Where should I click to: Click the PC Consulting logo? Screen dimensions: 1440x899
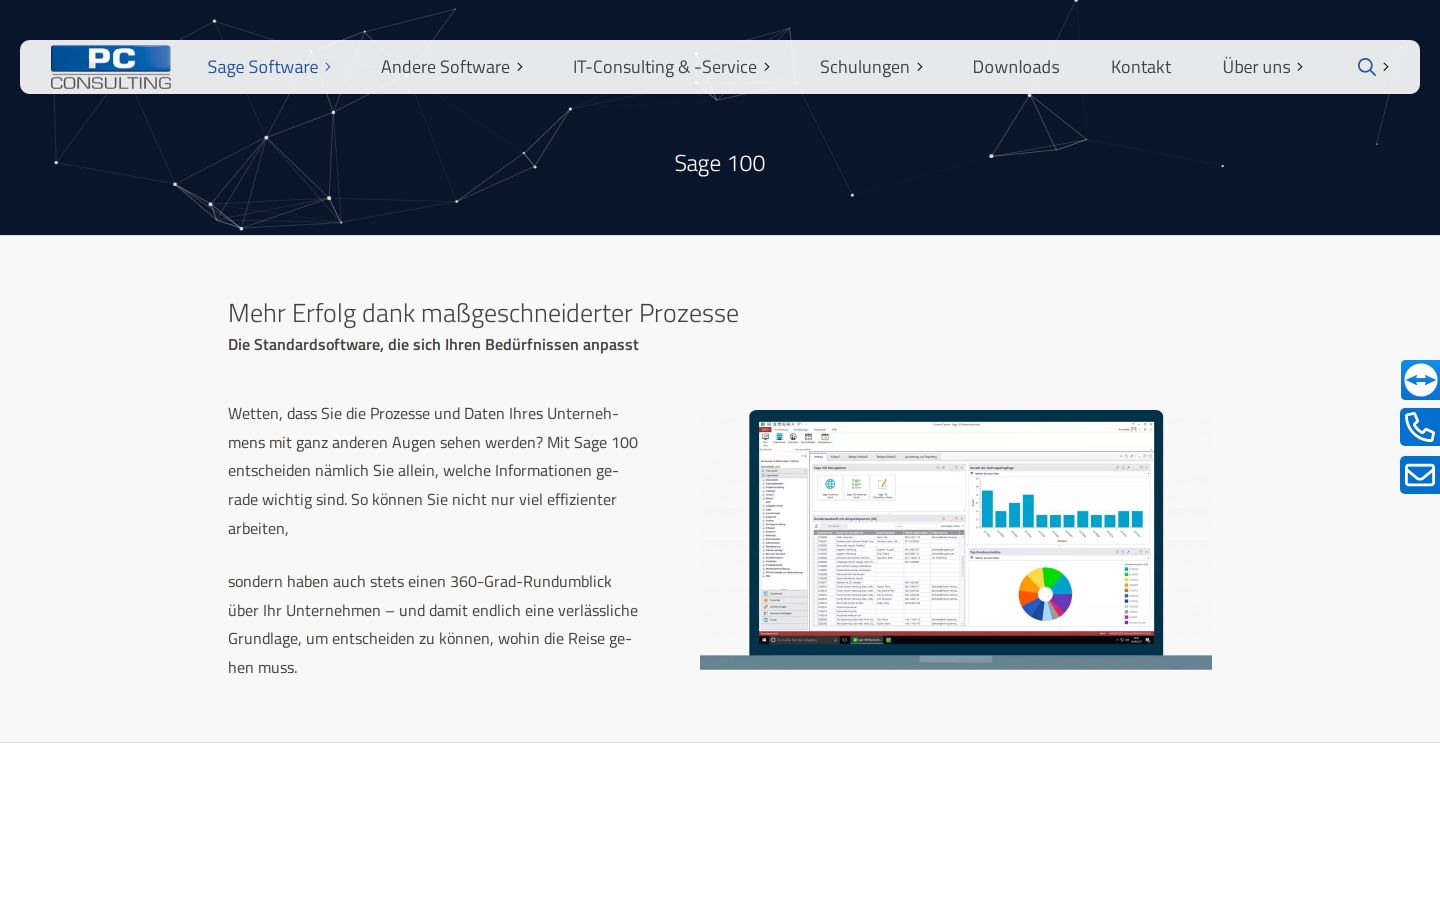pyautogui.click(x=111, y=67)
